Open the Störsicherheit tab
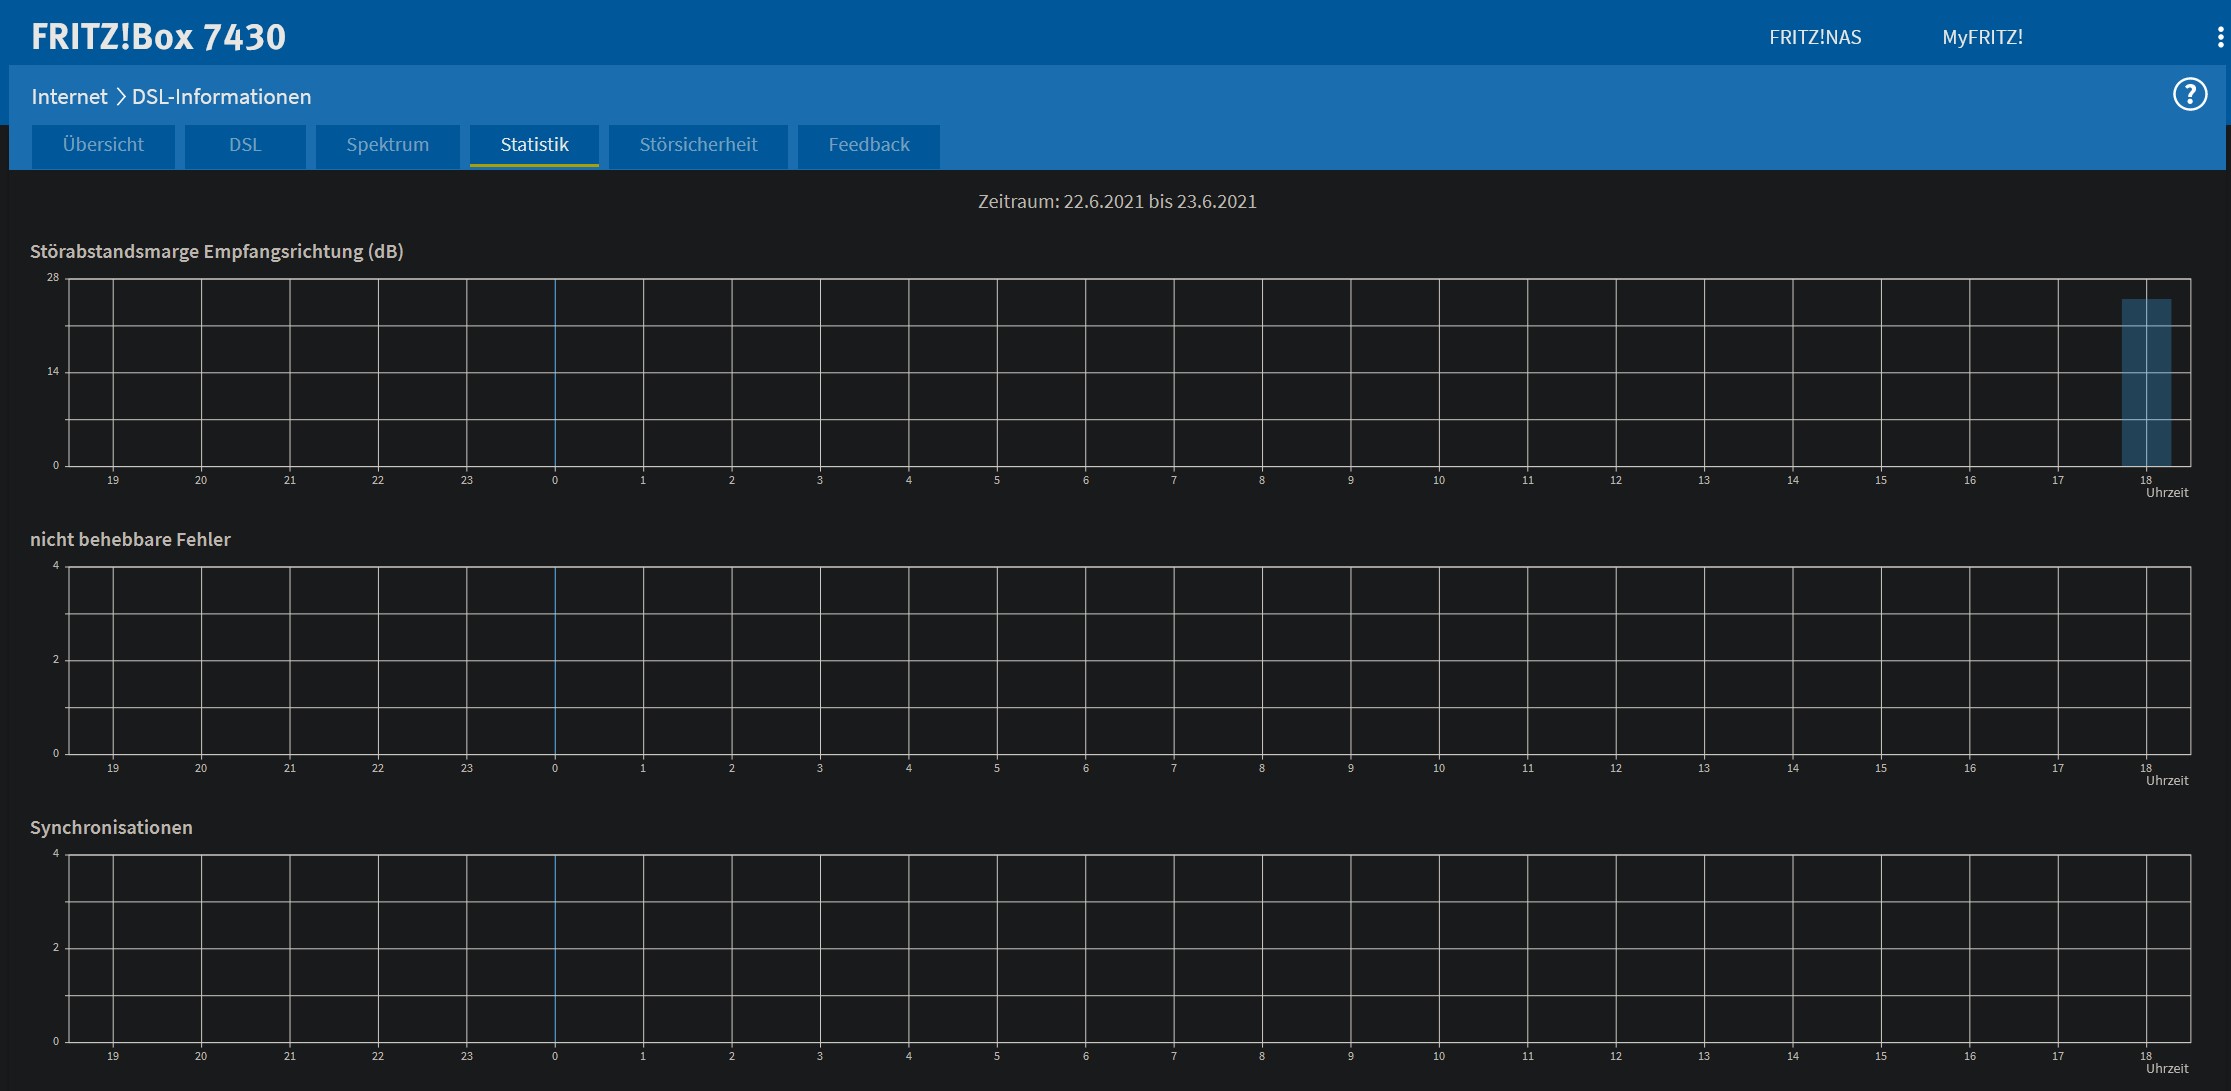2231x1091 pixels. [x=698, y=145]
